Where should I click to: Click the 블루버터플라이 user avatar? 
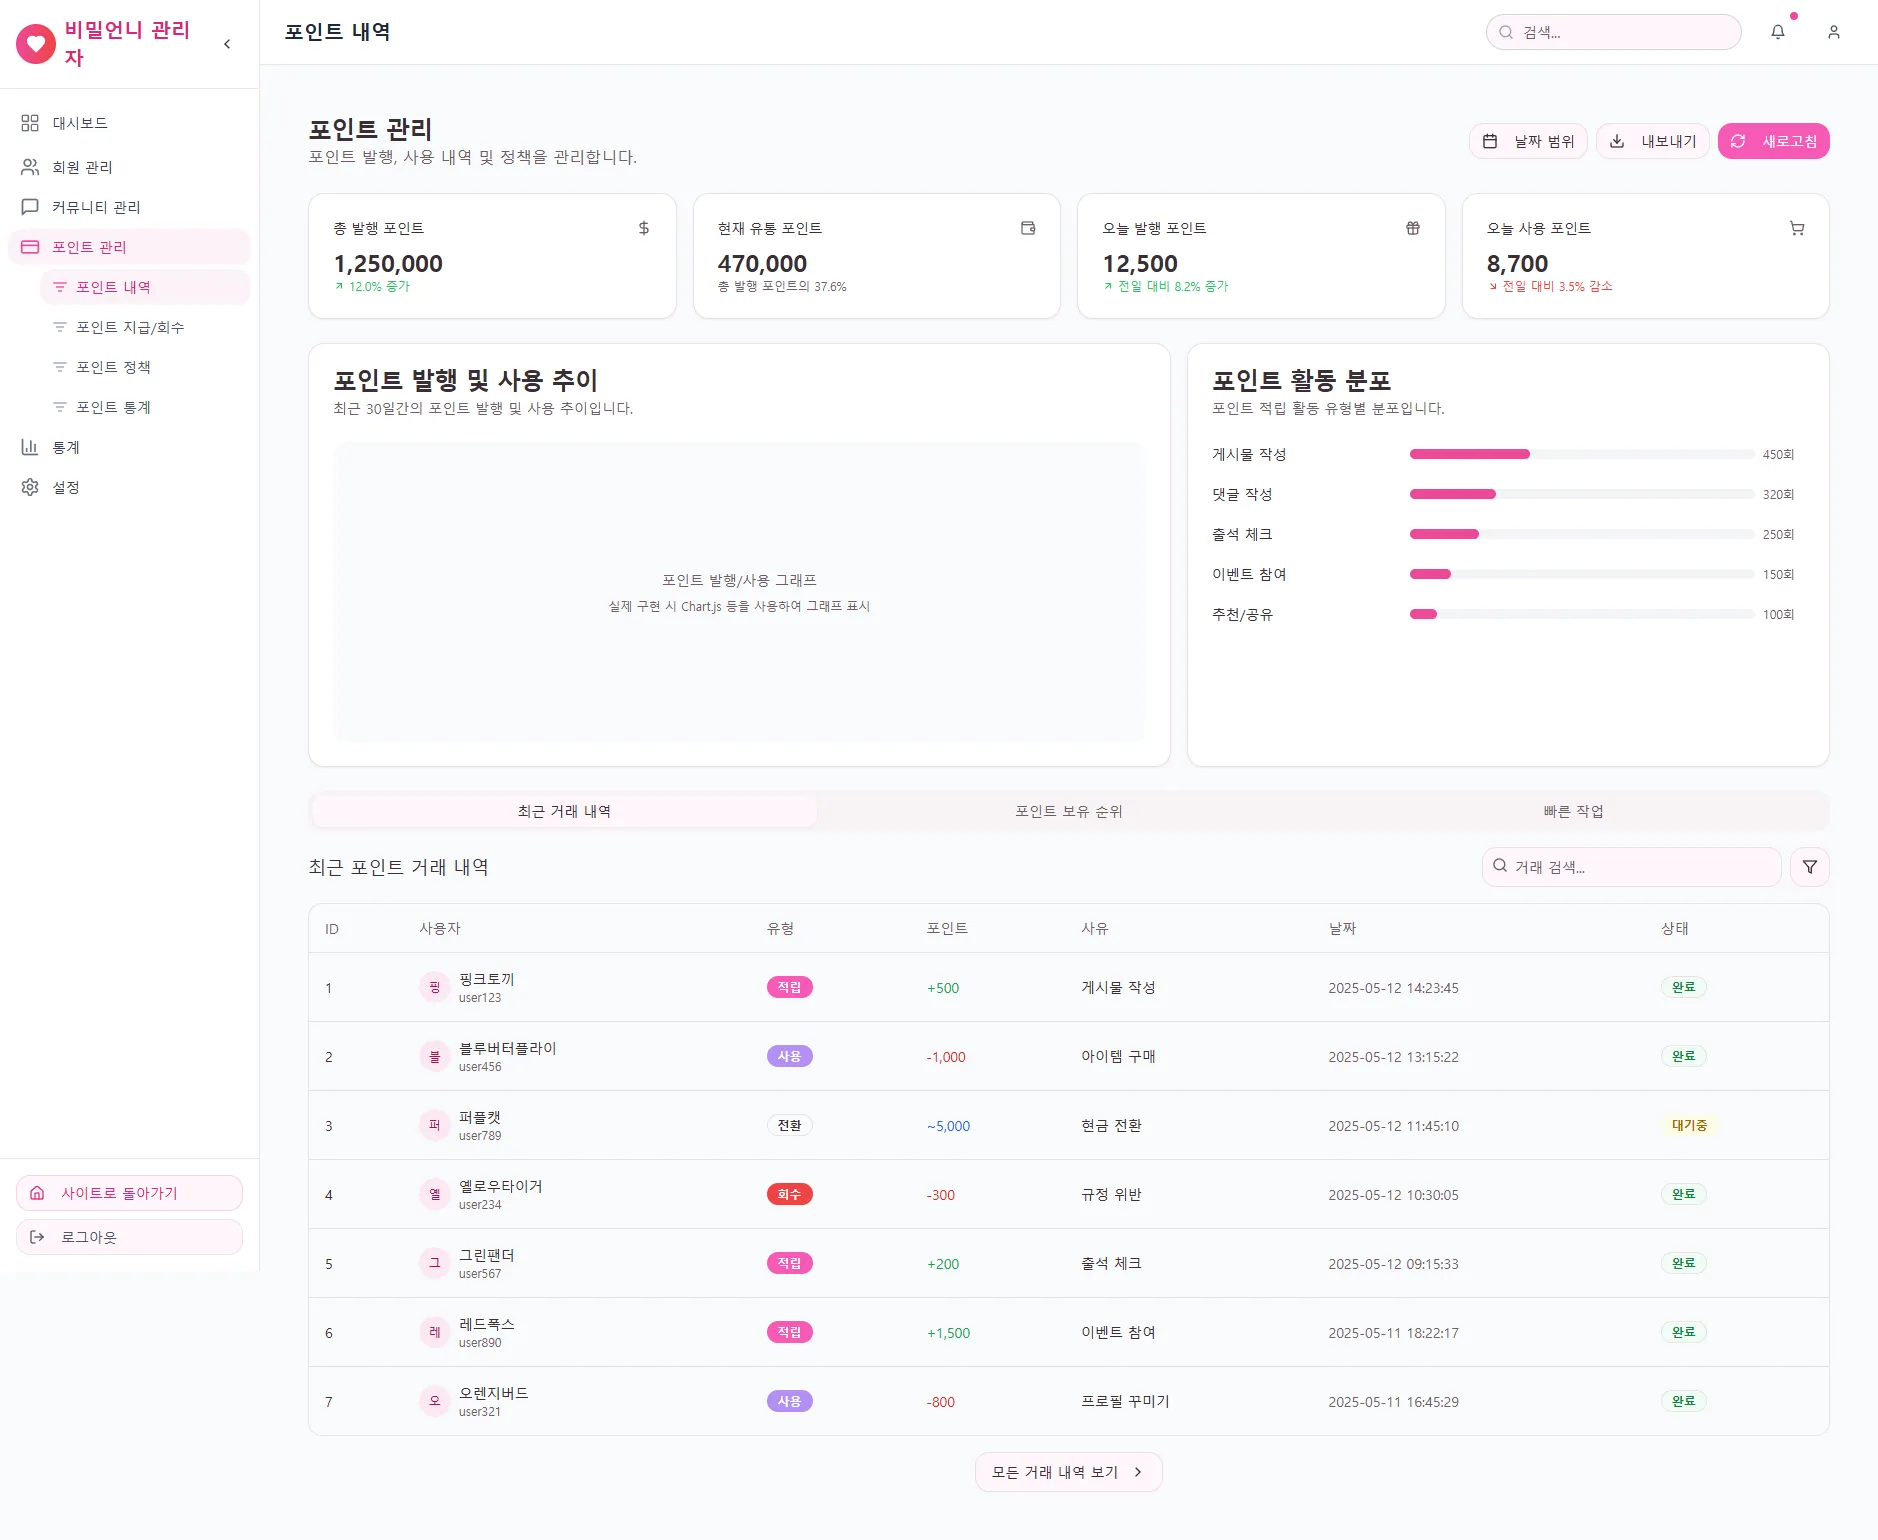click(x=435, y=1056)
